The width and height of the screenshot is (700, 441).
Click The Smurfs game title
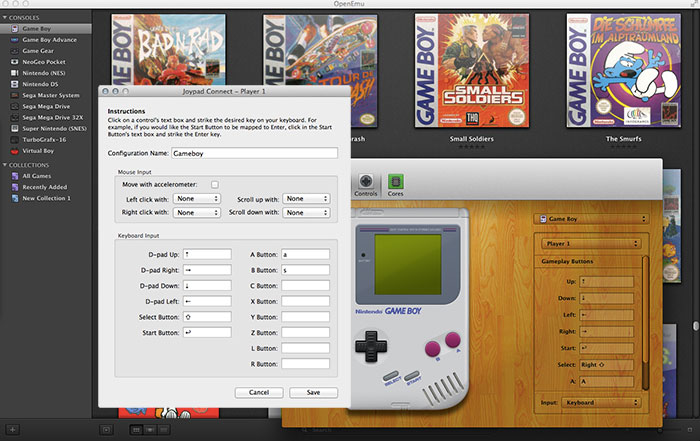[623, 139]
